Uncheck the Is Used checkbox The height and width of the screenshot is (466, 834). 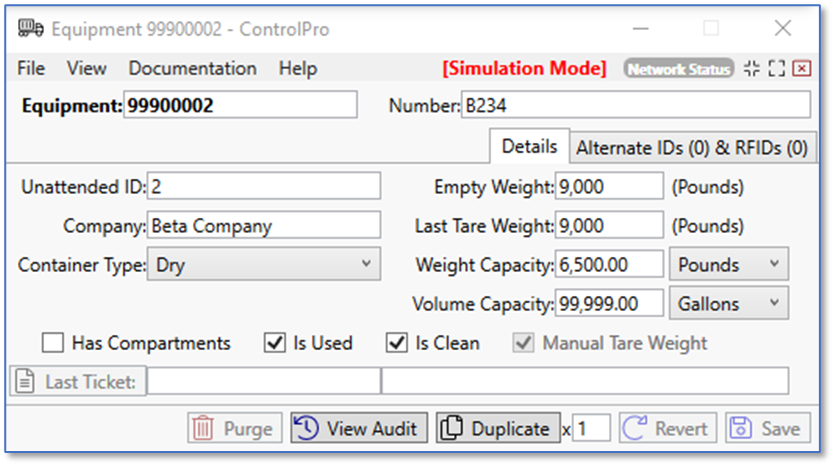click(275, 343)
